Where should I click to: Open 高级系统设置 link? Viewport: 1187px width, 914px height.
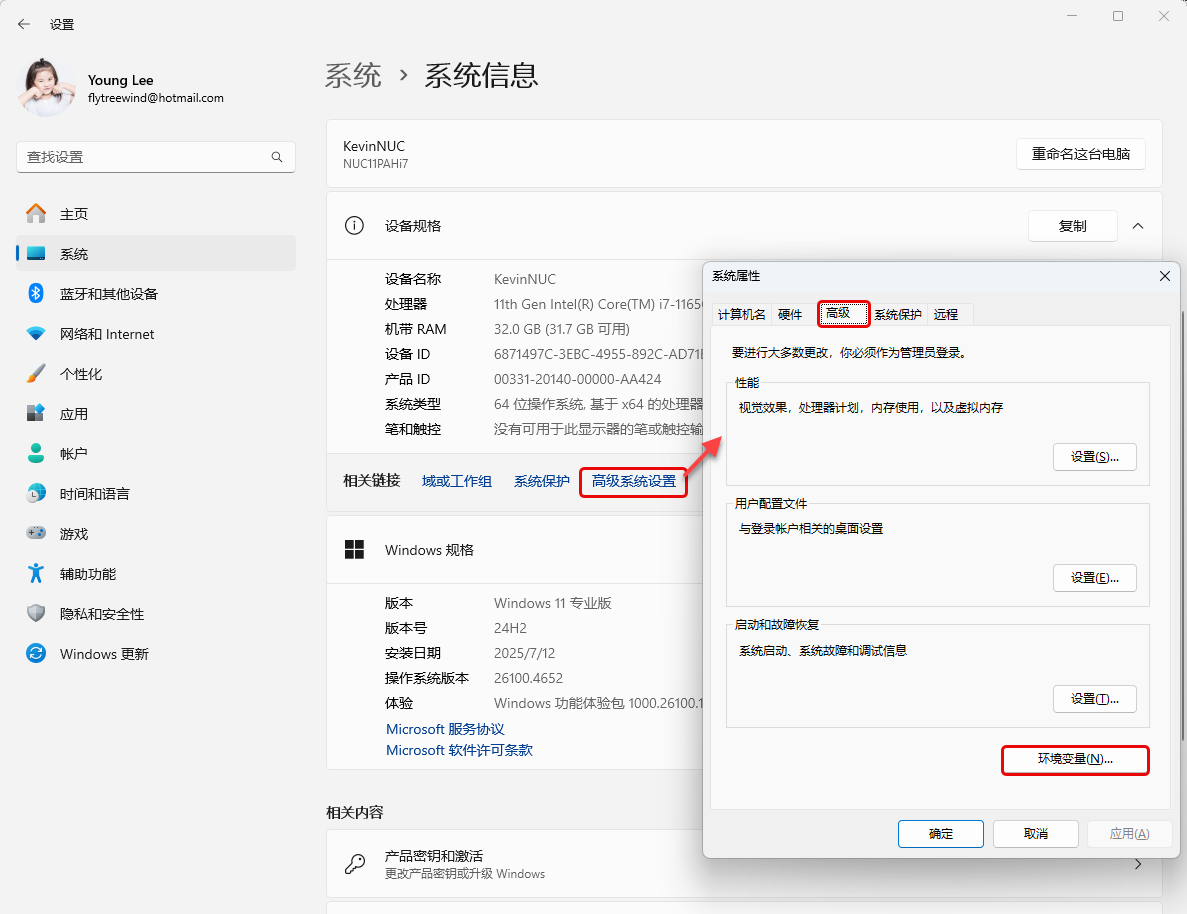(634, 482)
